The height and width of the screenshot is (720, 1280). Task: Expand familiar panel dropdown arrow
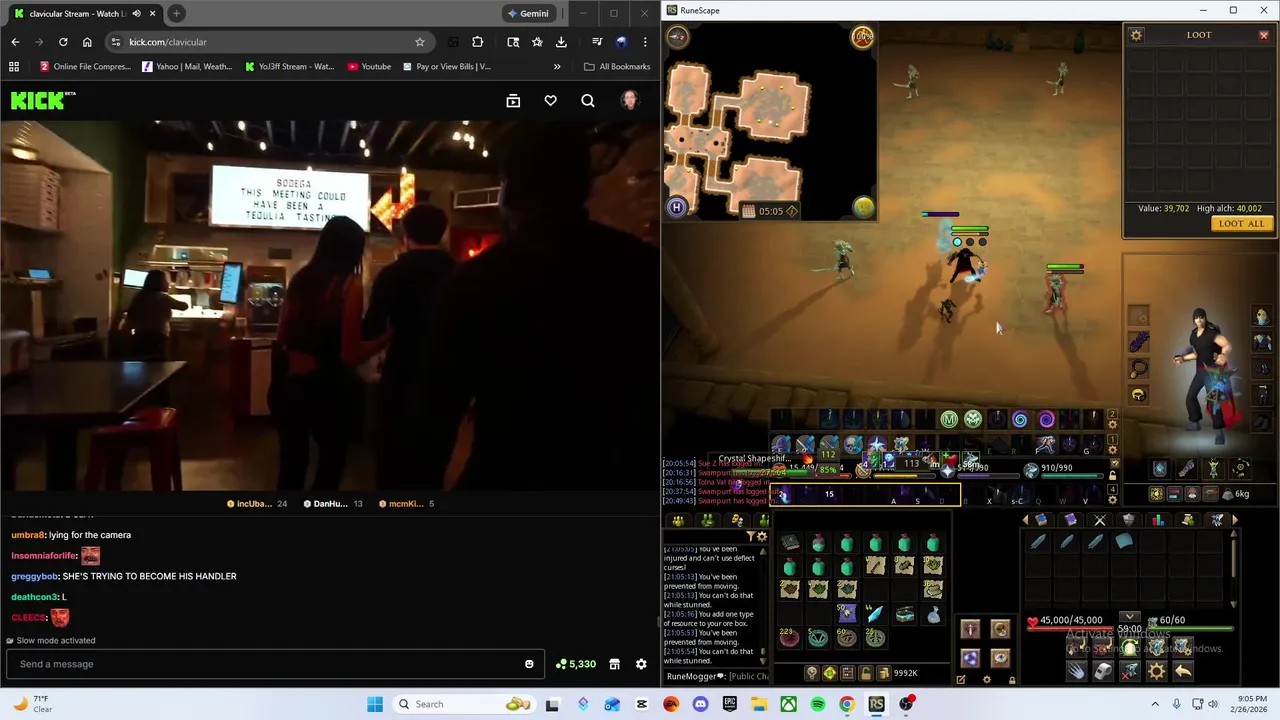(x=1129, y=616)
